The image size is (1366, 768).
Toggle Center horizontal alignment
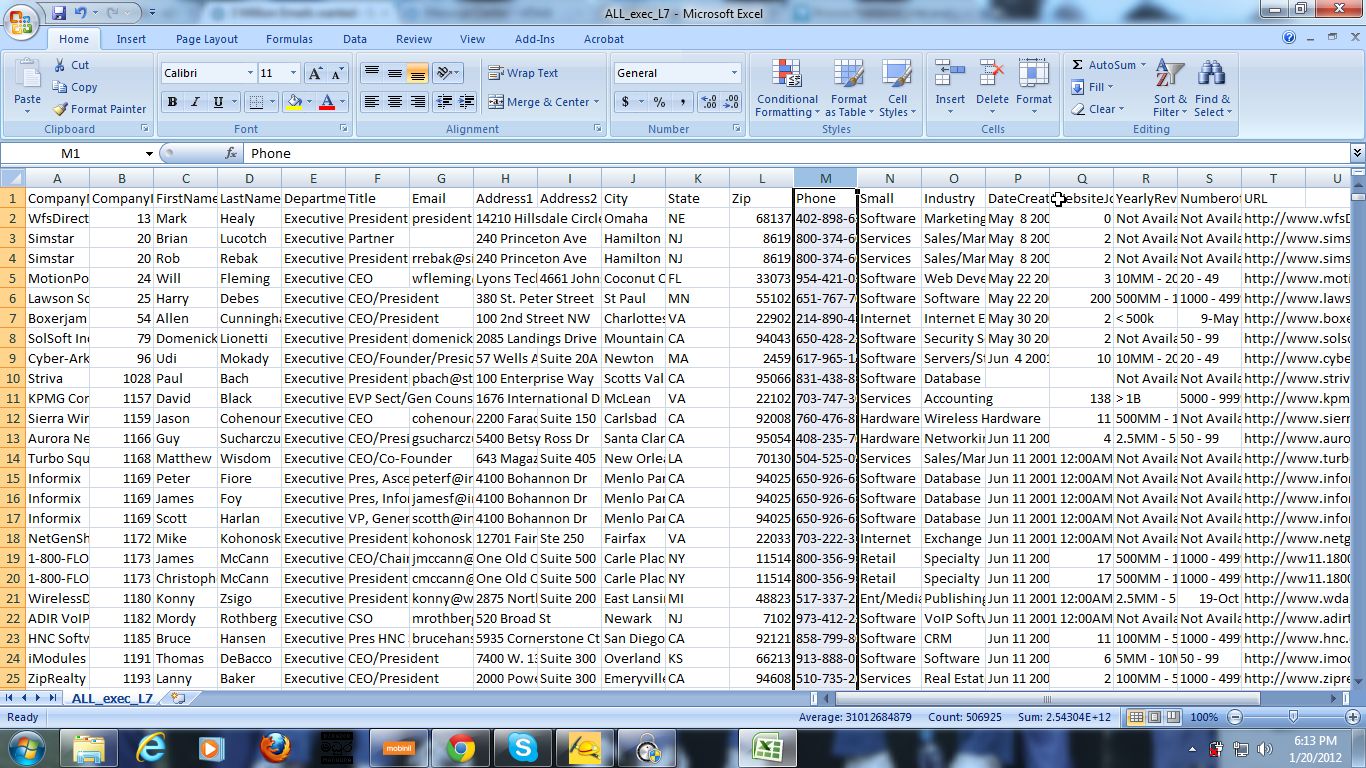(x=395, y=102)
